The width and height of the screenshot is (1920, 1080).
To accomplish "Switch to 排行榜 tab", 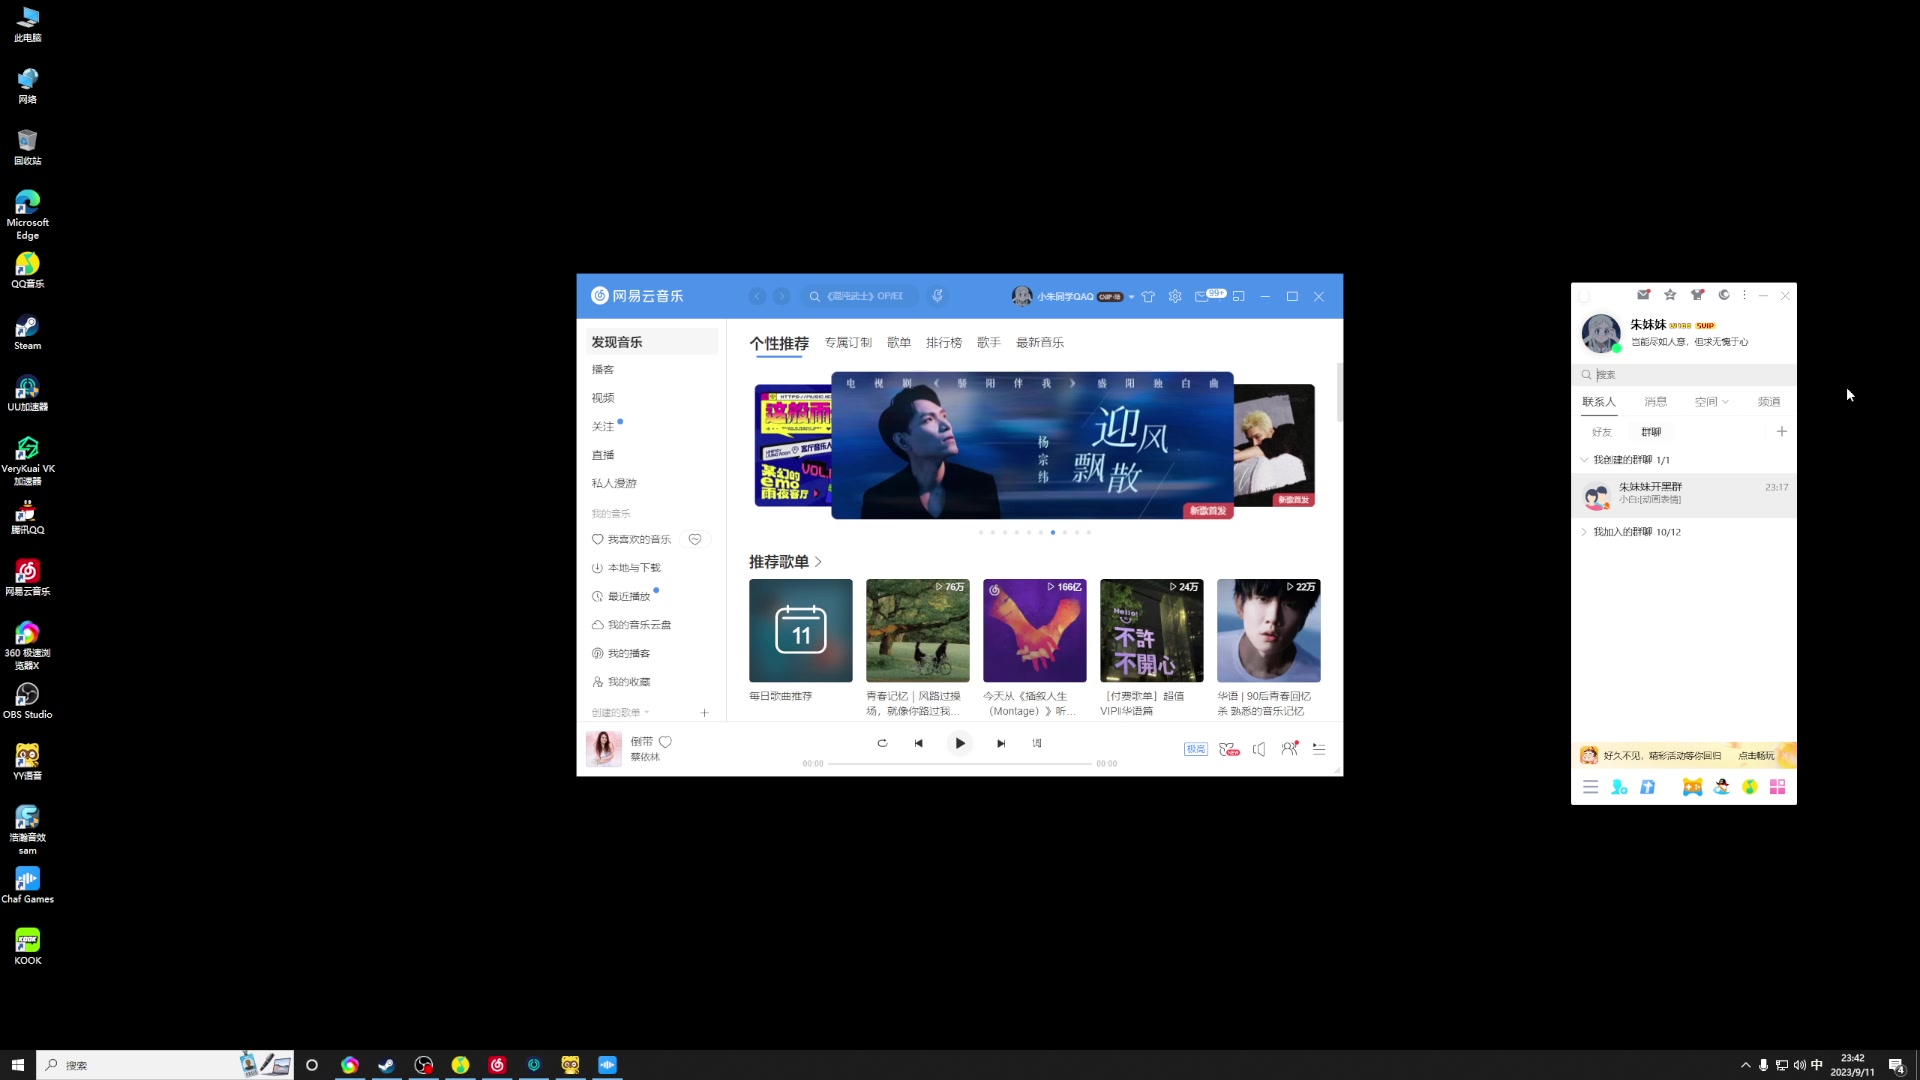I will (x=943, y=342).
